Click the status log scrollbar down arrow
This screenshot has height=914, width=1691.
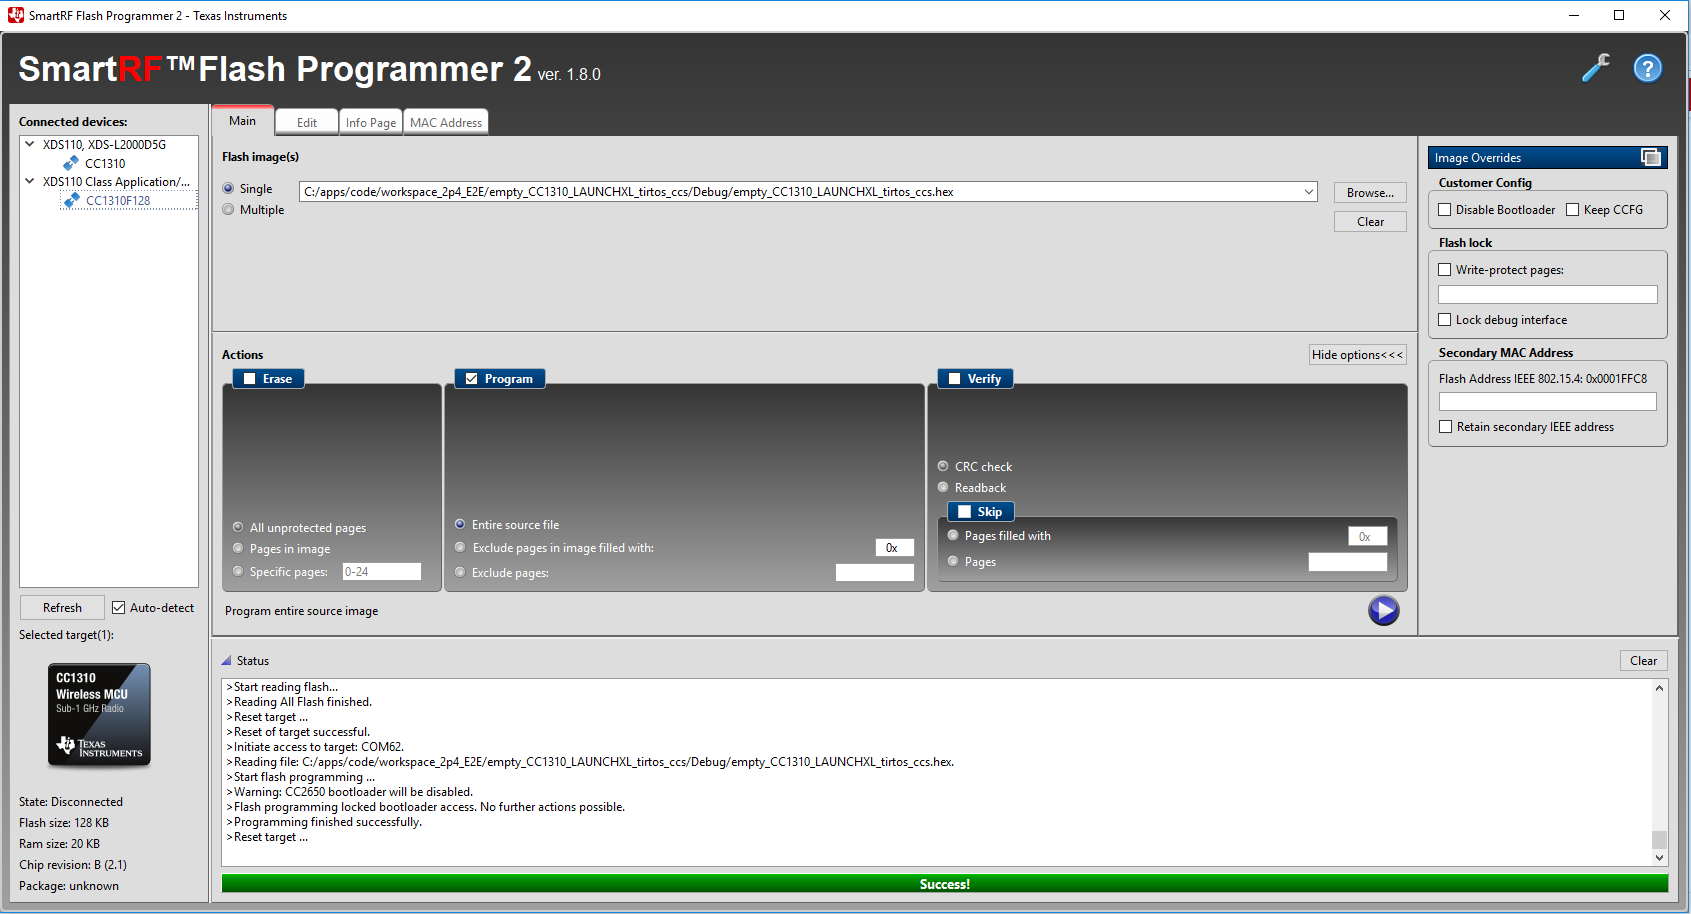(x=1660, y=857)
